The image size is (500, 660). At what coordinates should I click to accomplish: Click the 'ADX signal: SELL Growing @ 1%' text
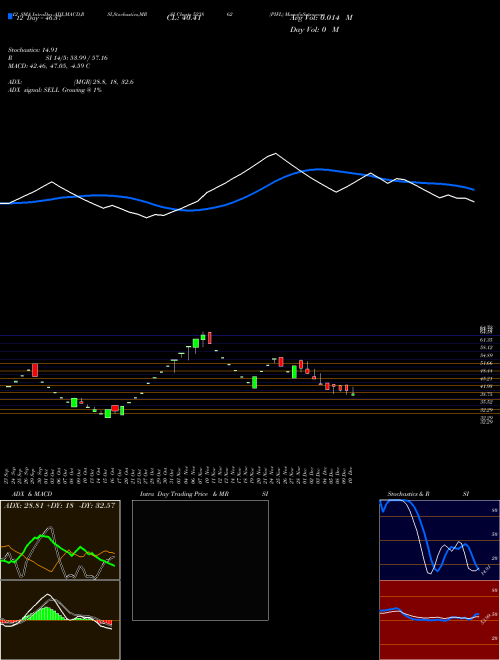pos(55,90)
